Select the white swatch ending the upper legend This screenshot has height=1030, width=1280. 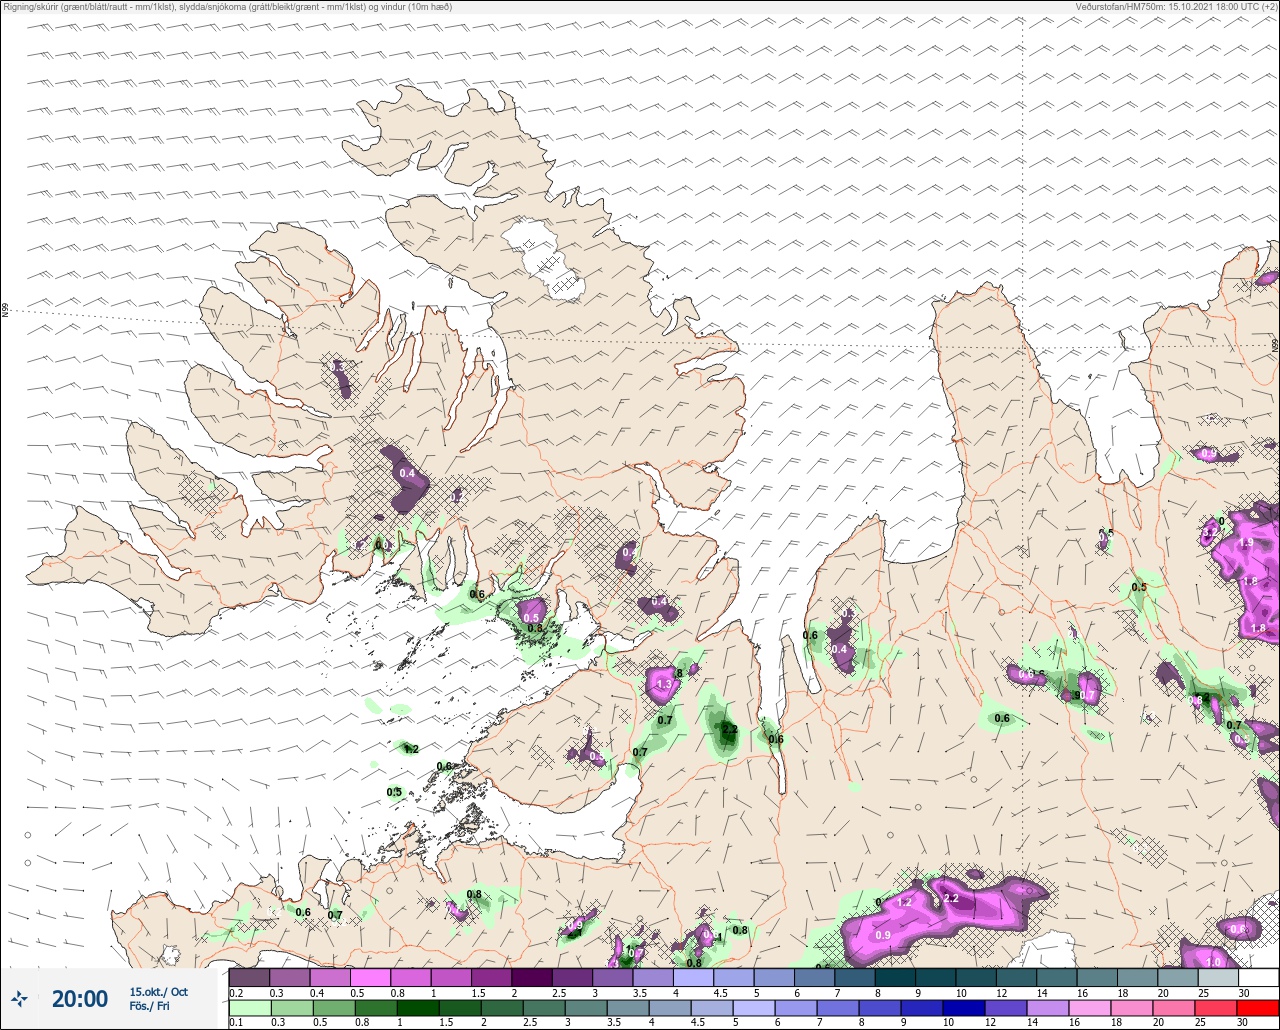pyautogui.click(x=1258, y=977)
